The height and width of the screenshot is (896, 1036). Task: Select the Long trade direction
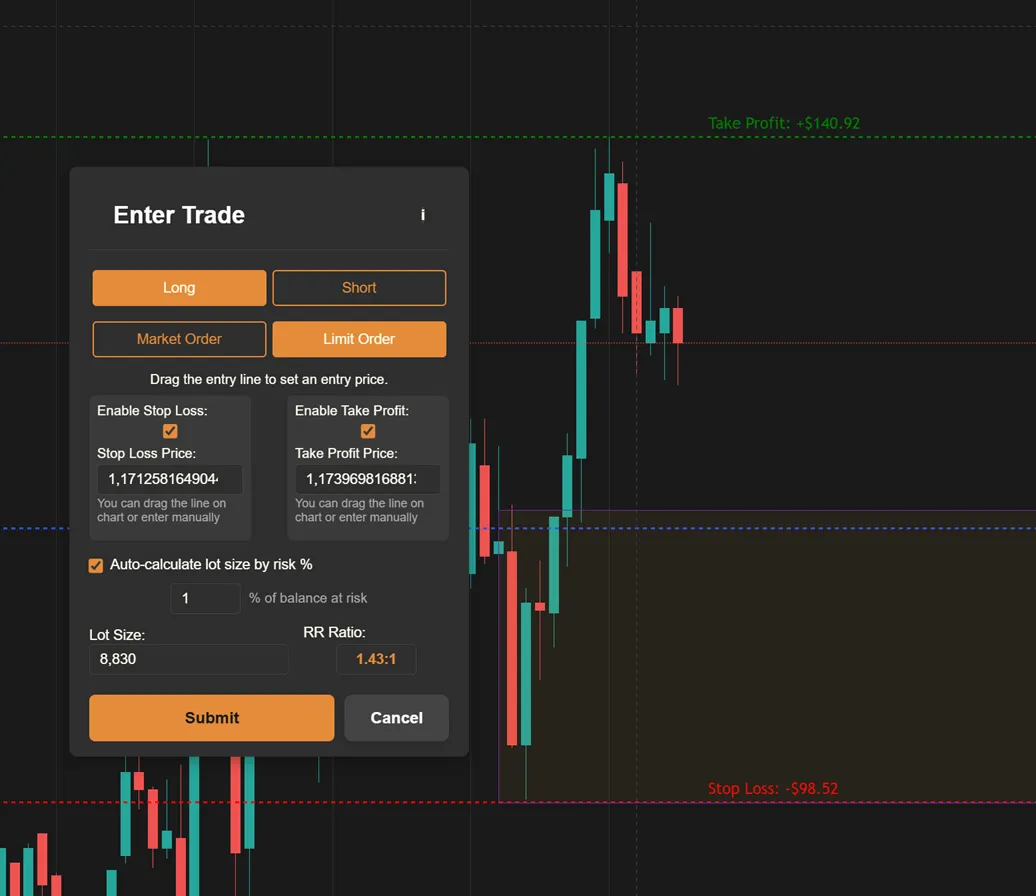tap(179, 287)
